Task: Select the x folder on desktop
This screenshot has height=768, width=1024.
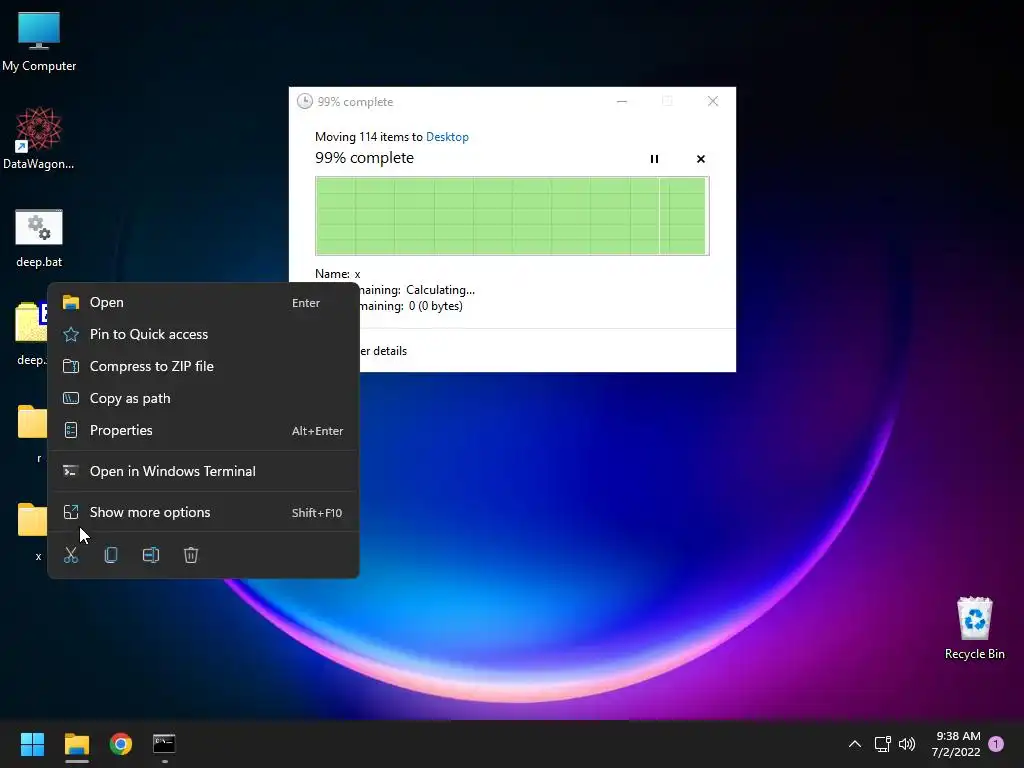Action: (31, 531)
